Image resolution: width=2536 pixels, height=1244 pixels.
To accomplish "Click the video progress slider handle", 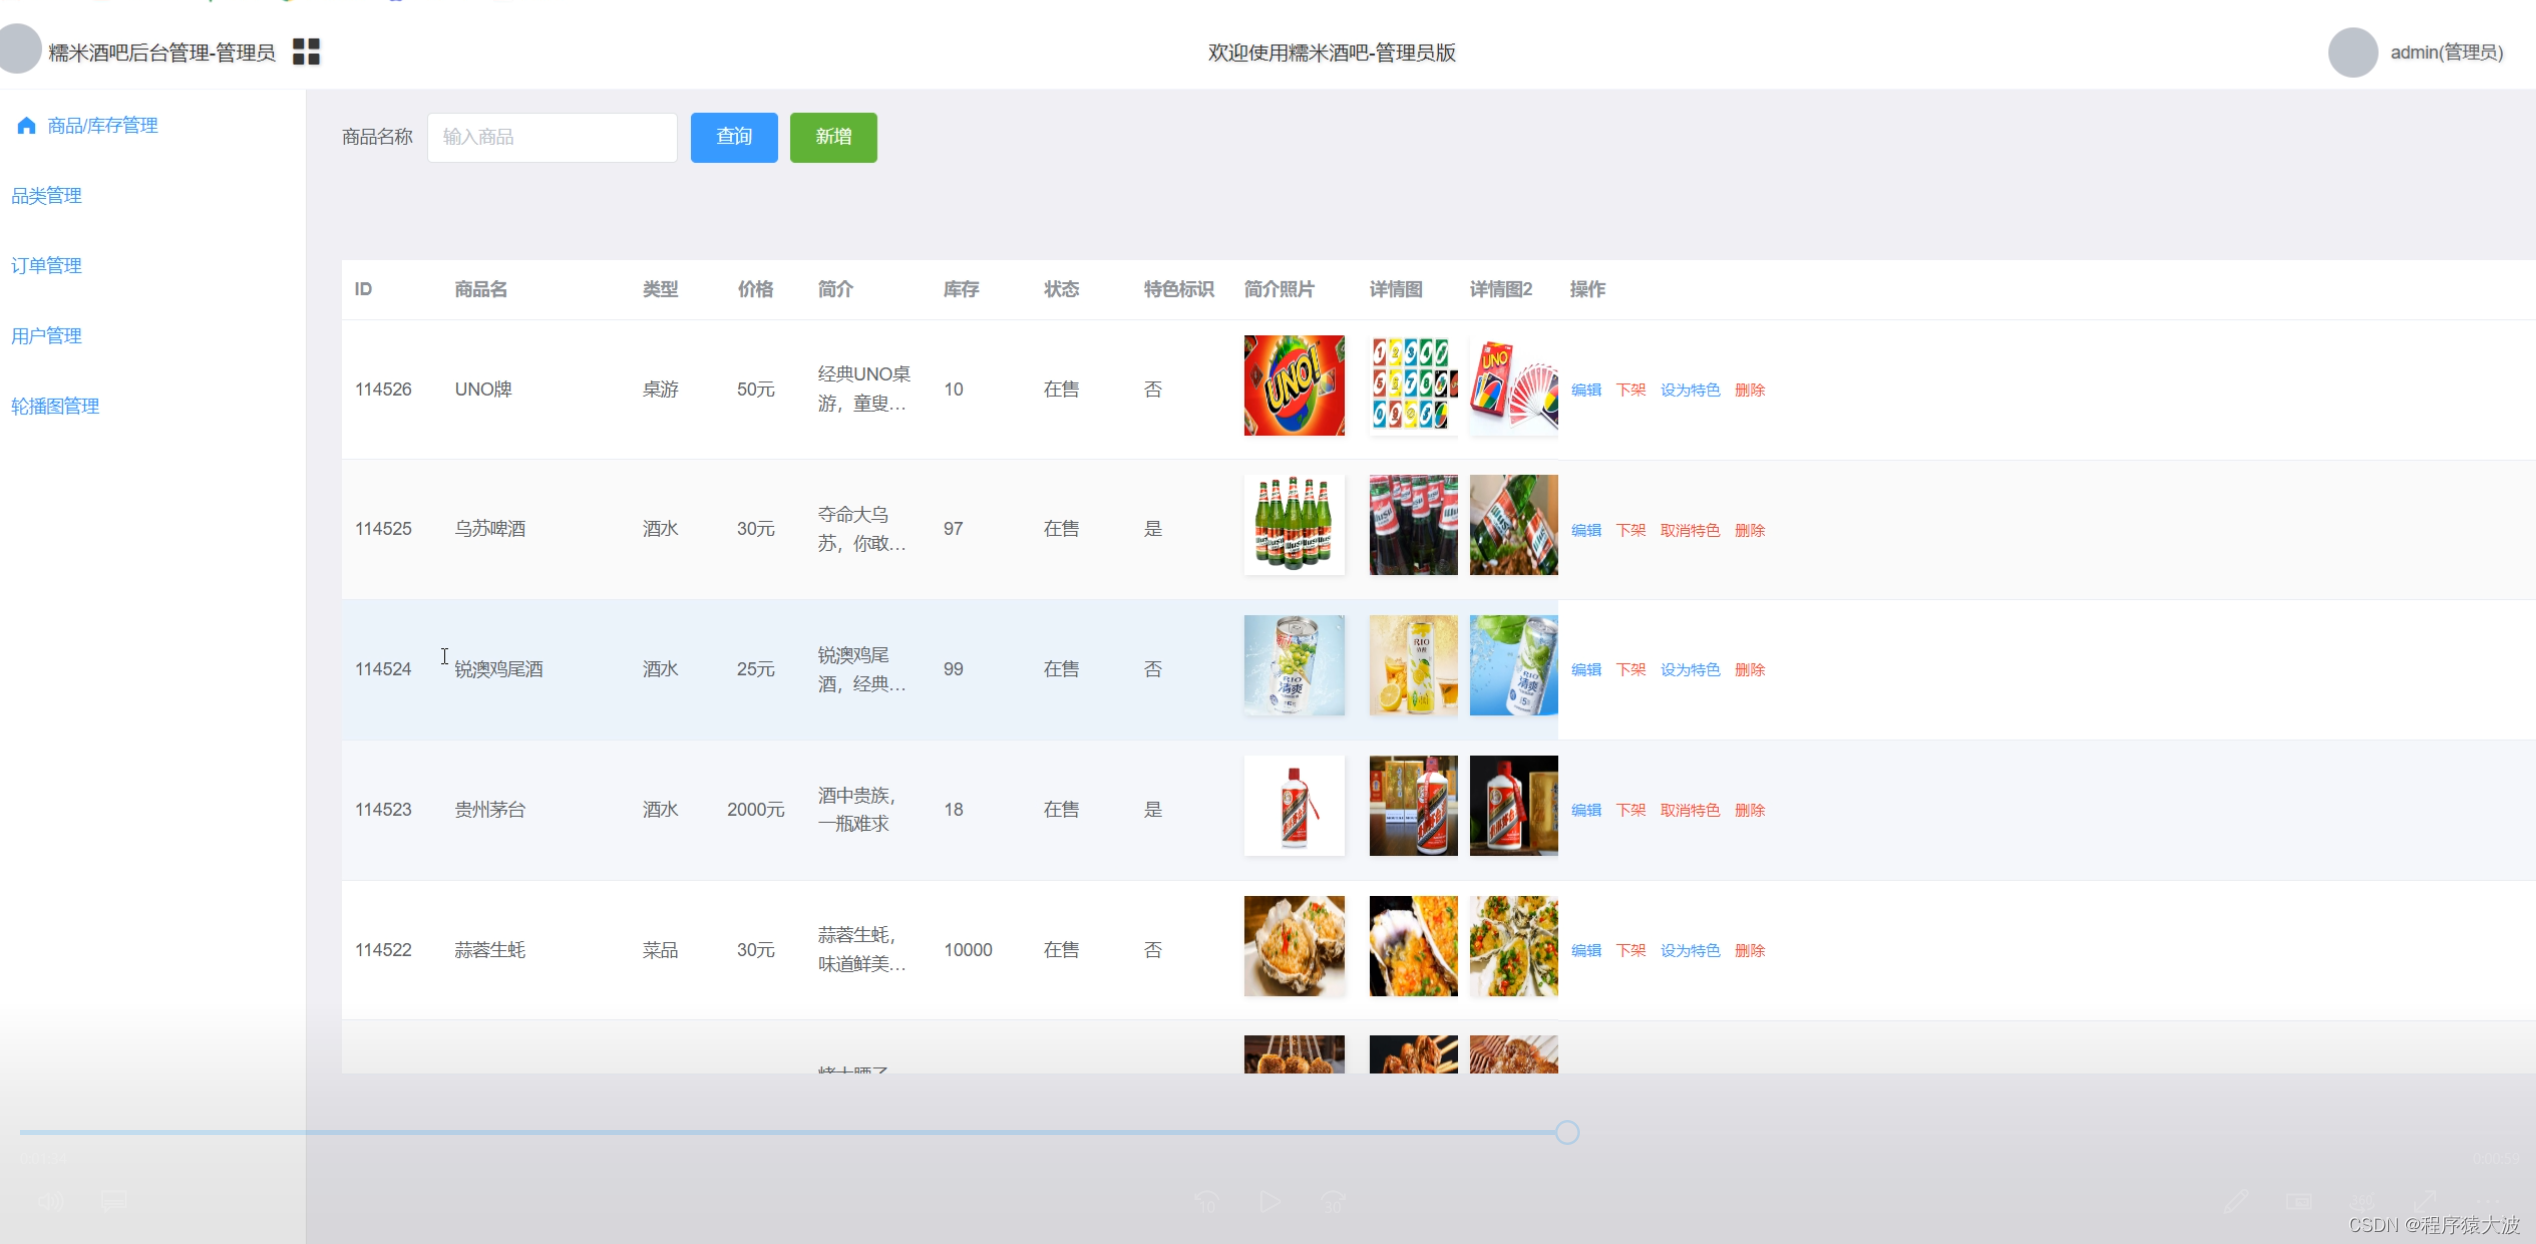I will pyautogui.click(x=1567, y=1132).
